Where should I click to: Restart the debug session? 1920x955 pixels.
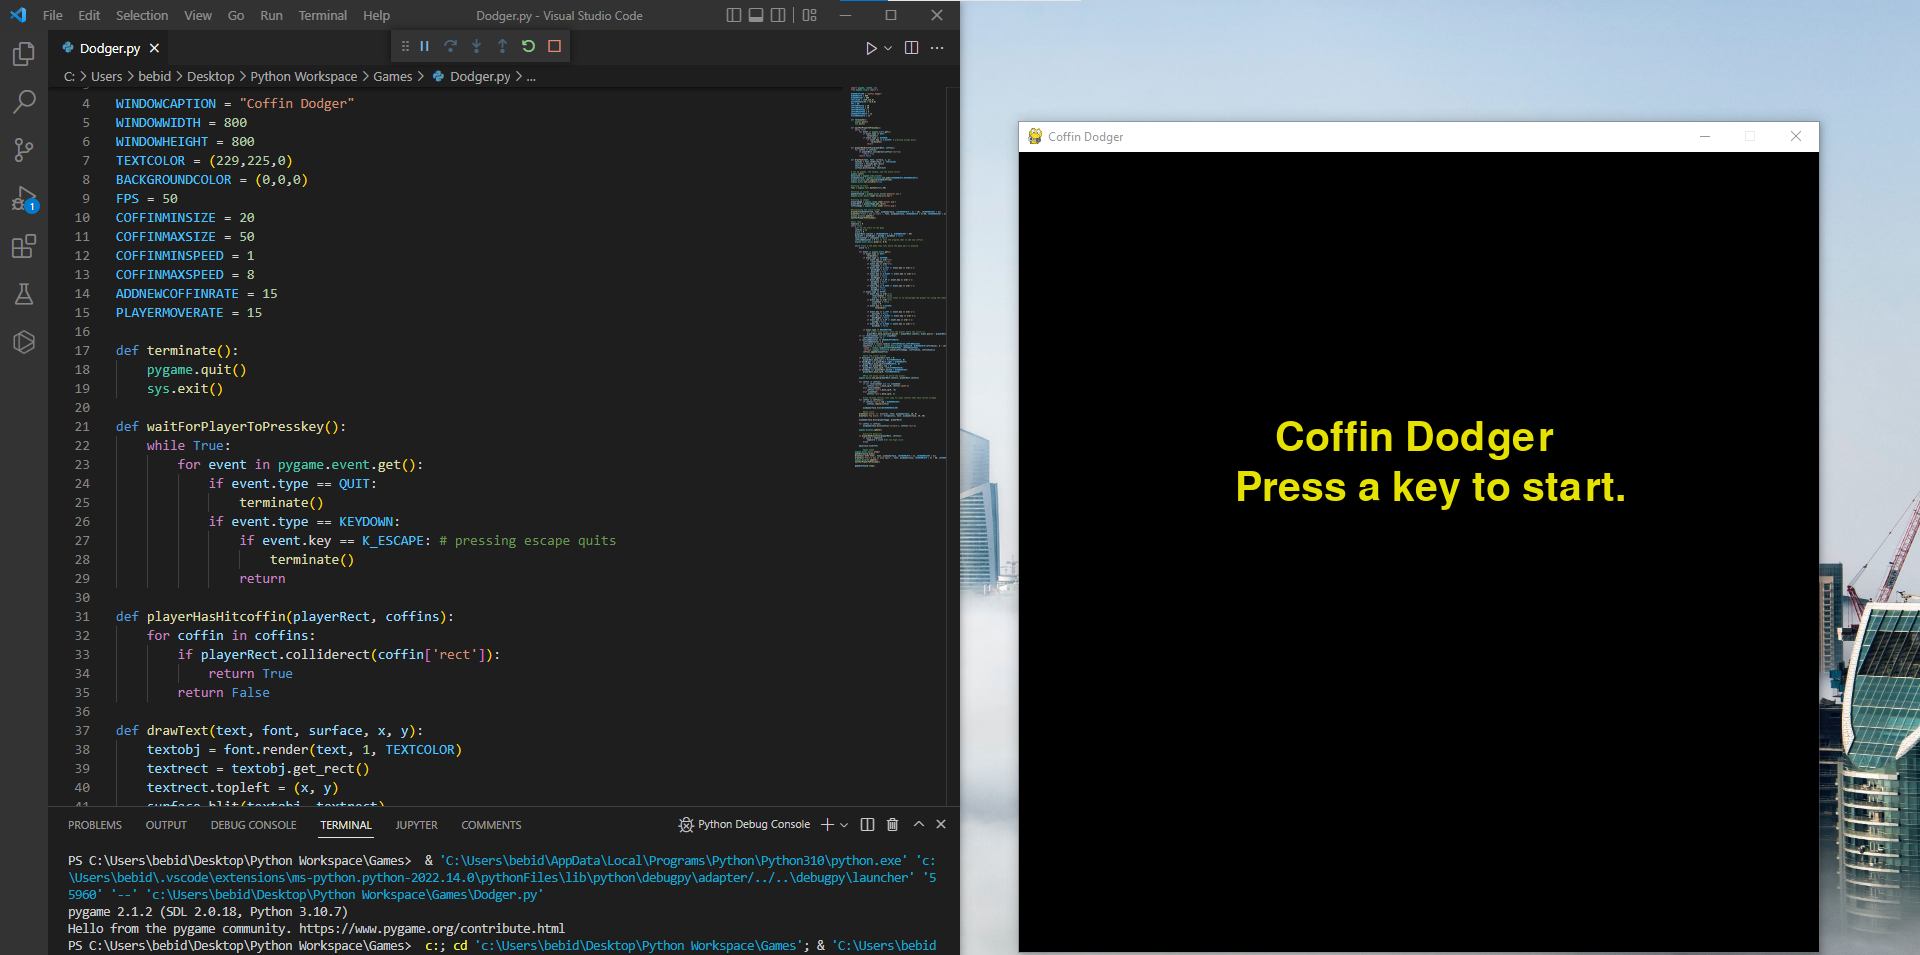click(528, 46)
